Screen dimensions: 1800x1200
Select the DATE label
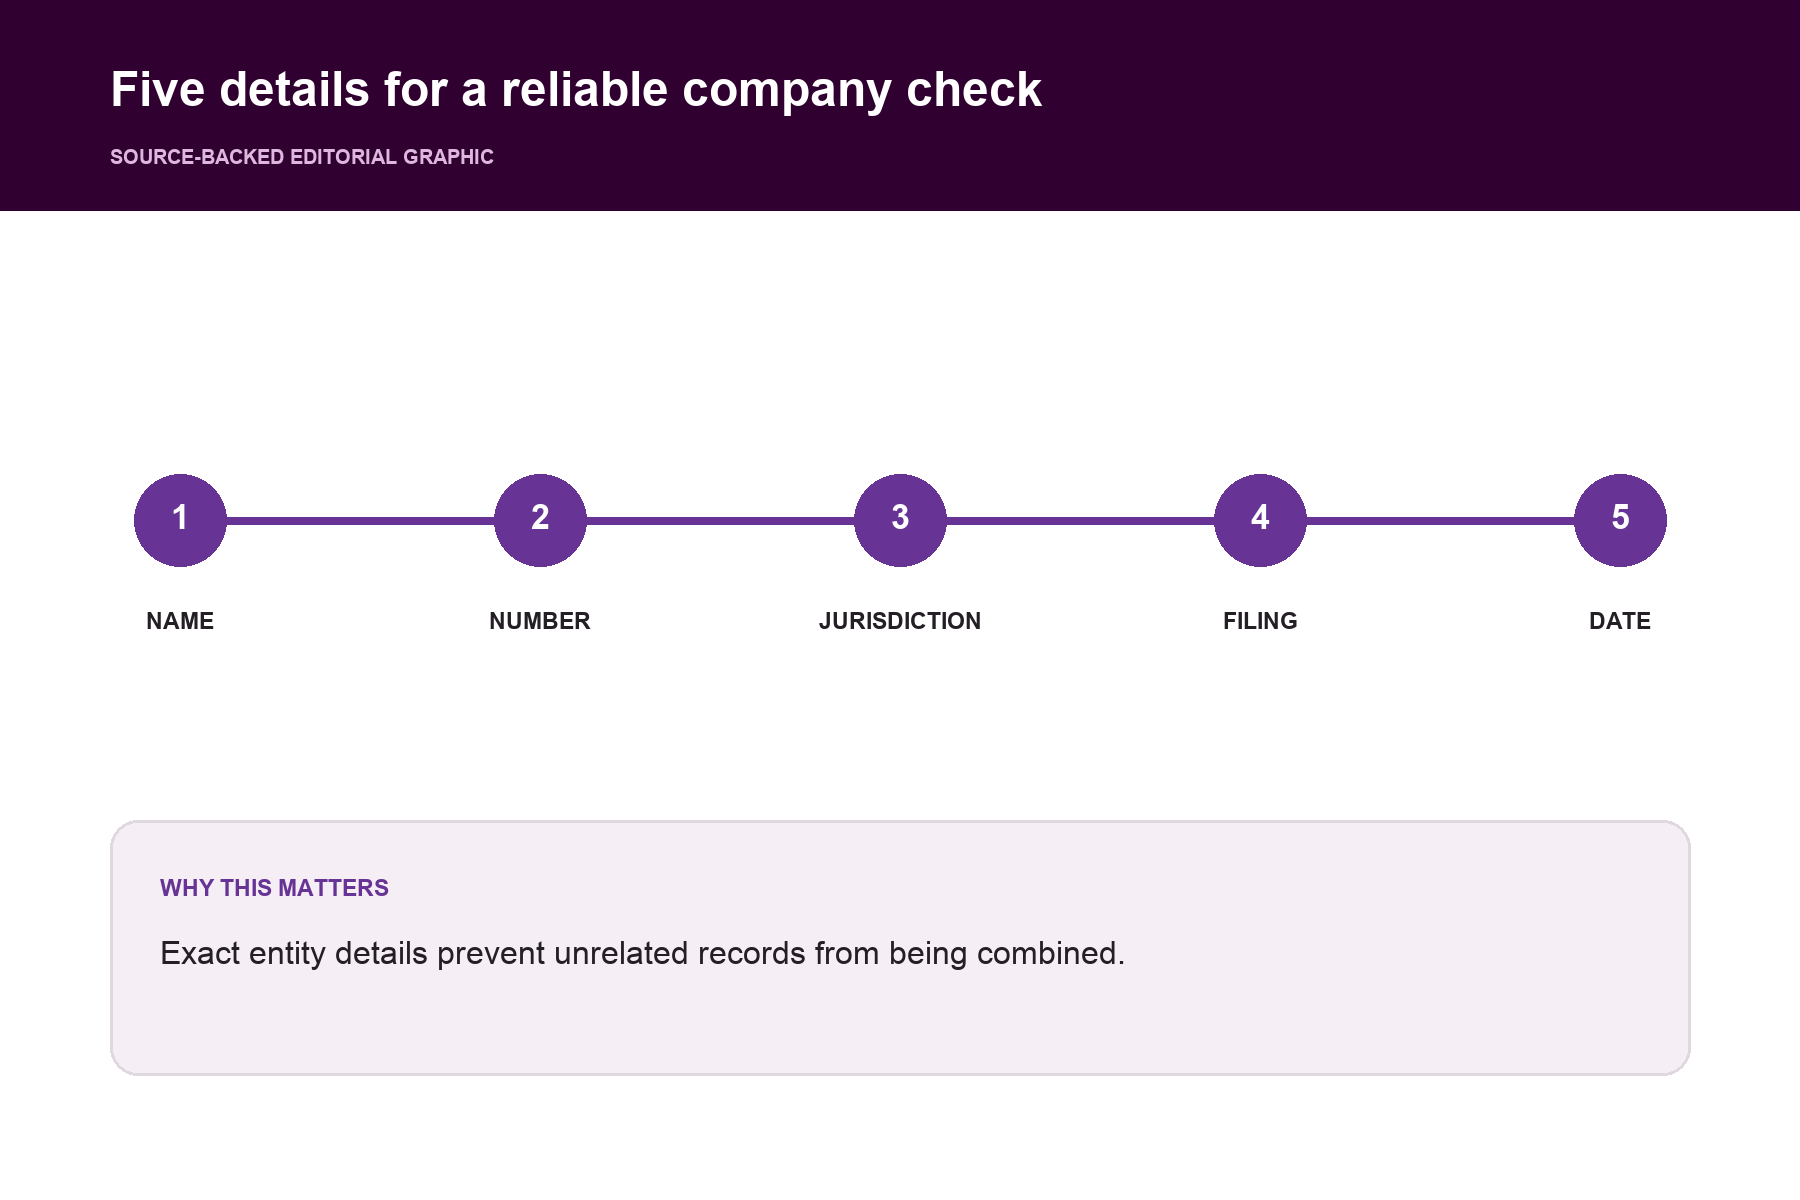pos(1620,621)
